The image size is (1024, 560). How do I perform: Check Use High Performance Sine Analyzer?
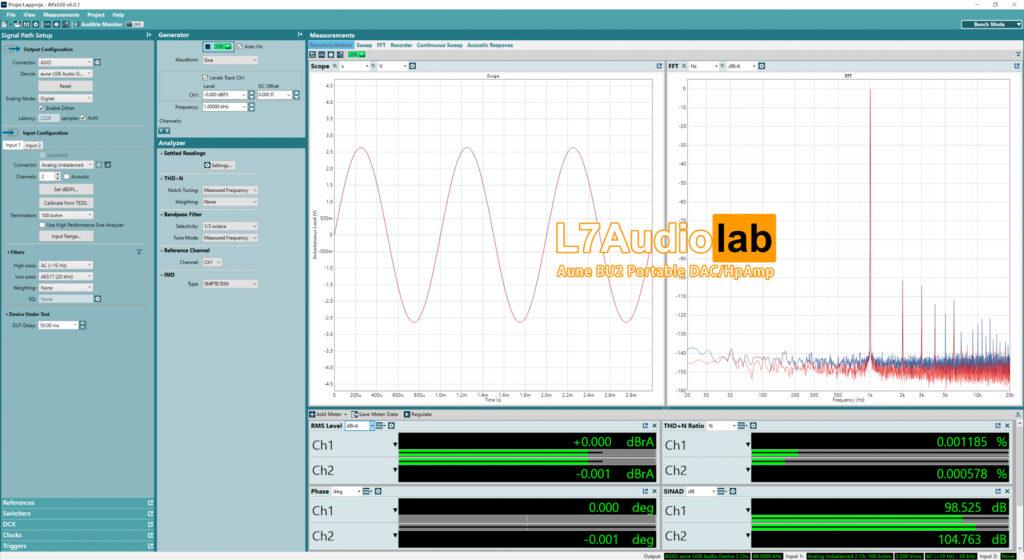[x=42, y=225]
